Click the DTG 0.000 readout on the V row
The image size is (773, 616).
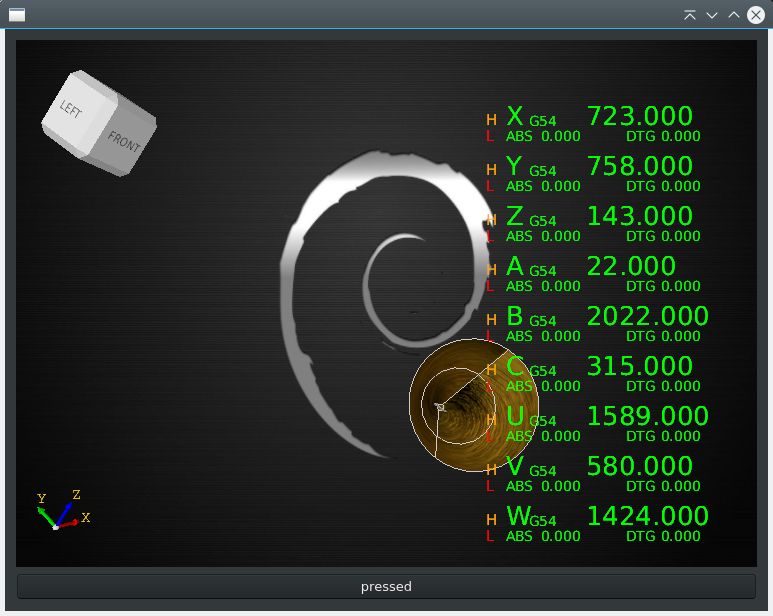click(663, 486)
